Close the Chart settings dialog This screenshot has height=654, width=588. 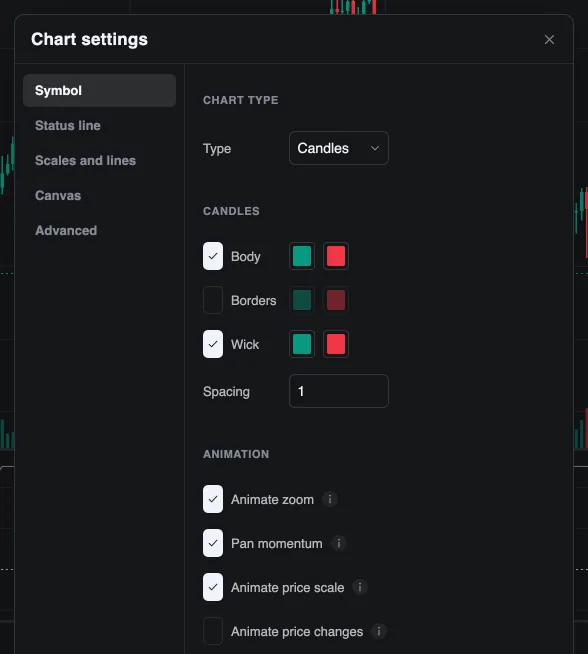[x=549, y=40]
